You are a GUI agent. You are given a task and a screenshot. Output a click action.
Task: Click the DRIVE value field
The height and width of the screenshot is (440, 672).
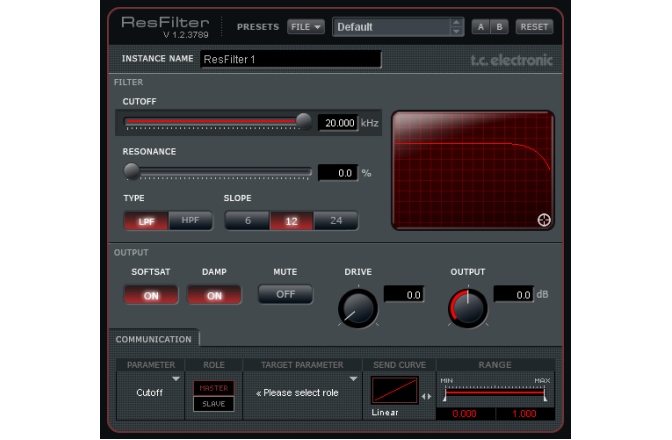[x=404, y=294]
